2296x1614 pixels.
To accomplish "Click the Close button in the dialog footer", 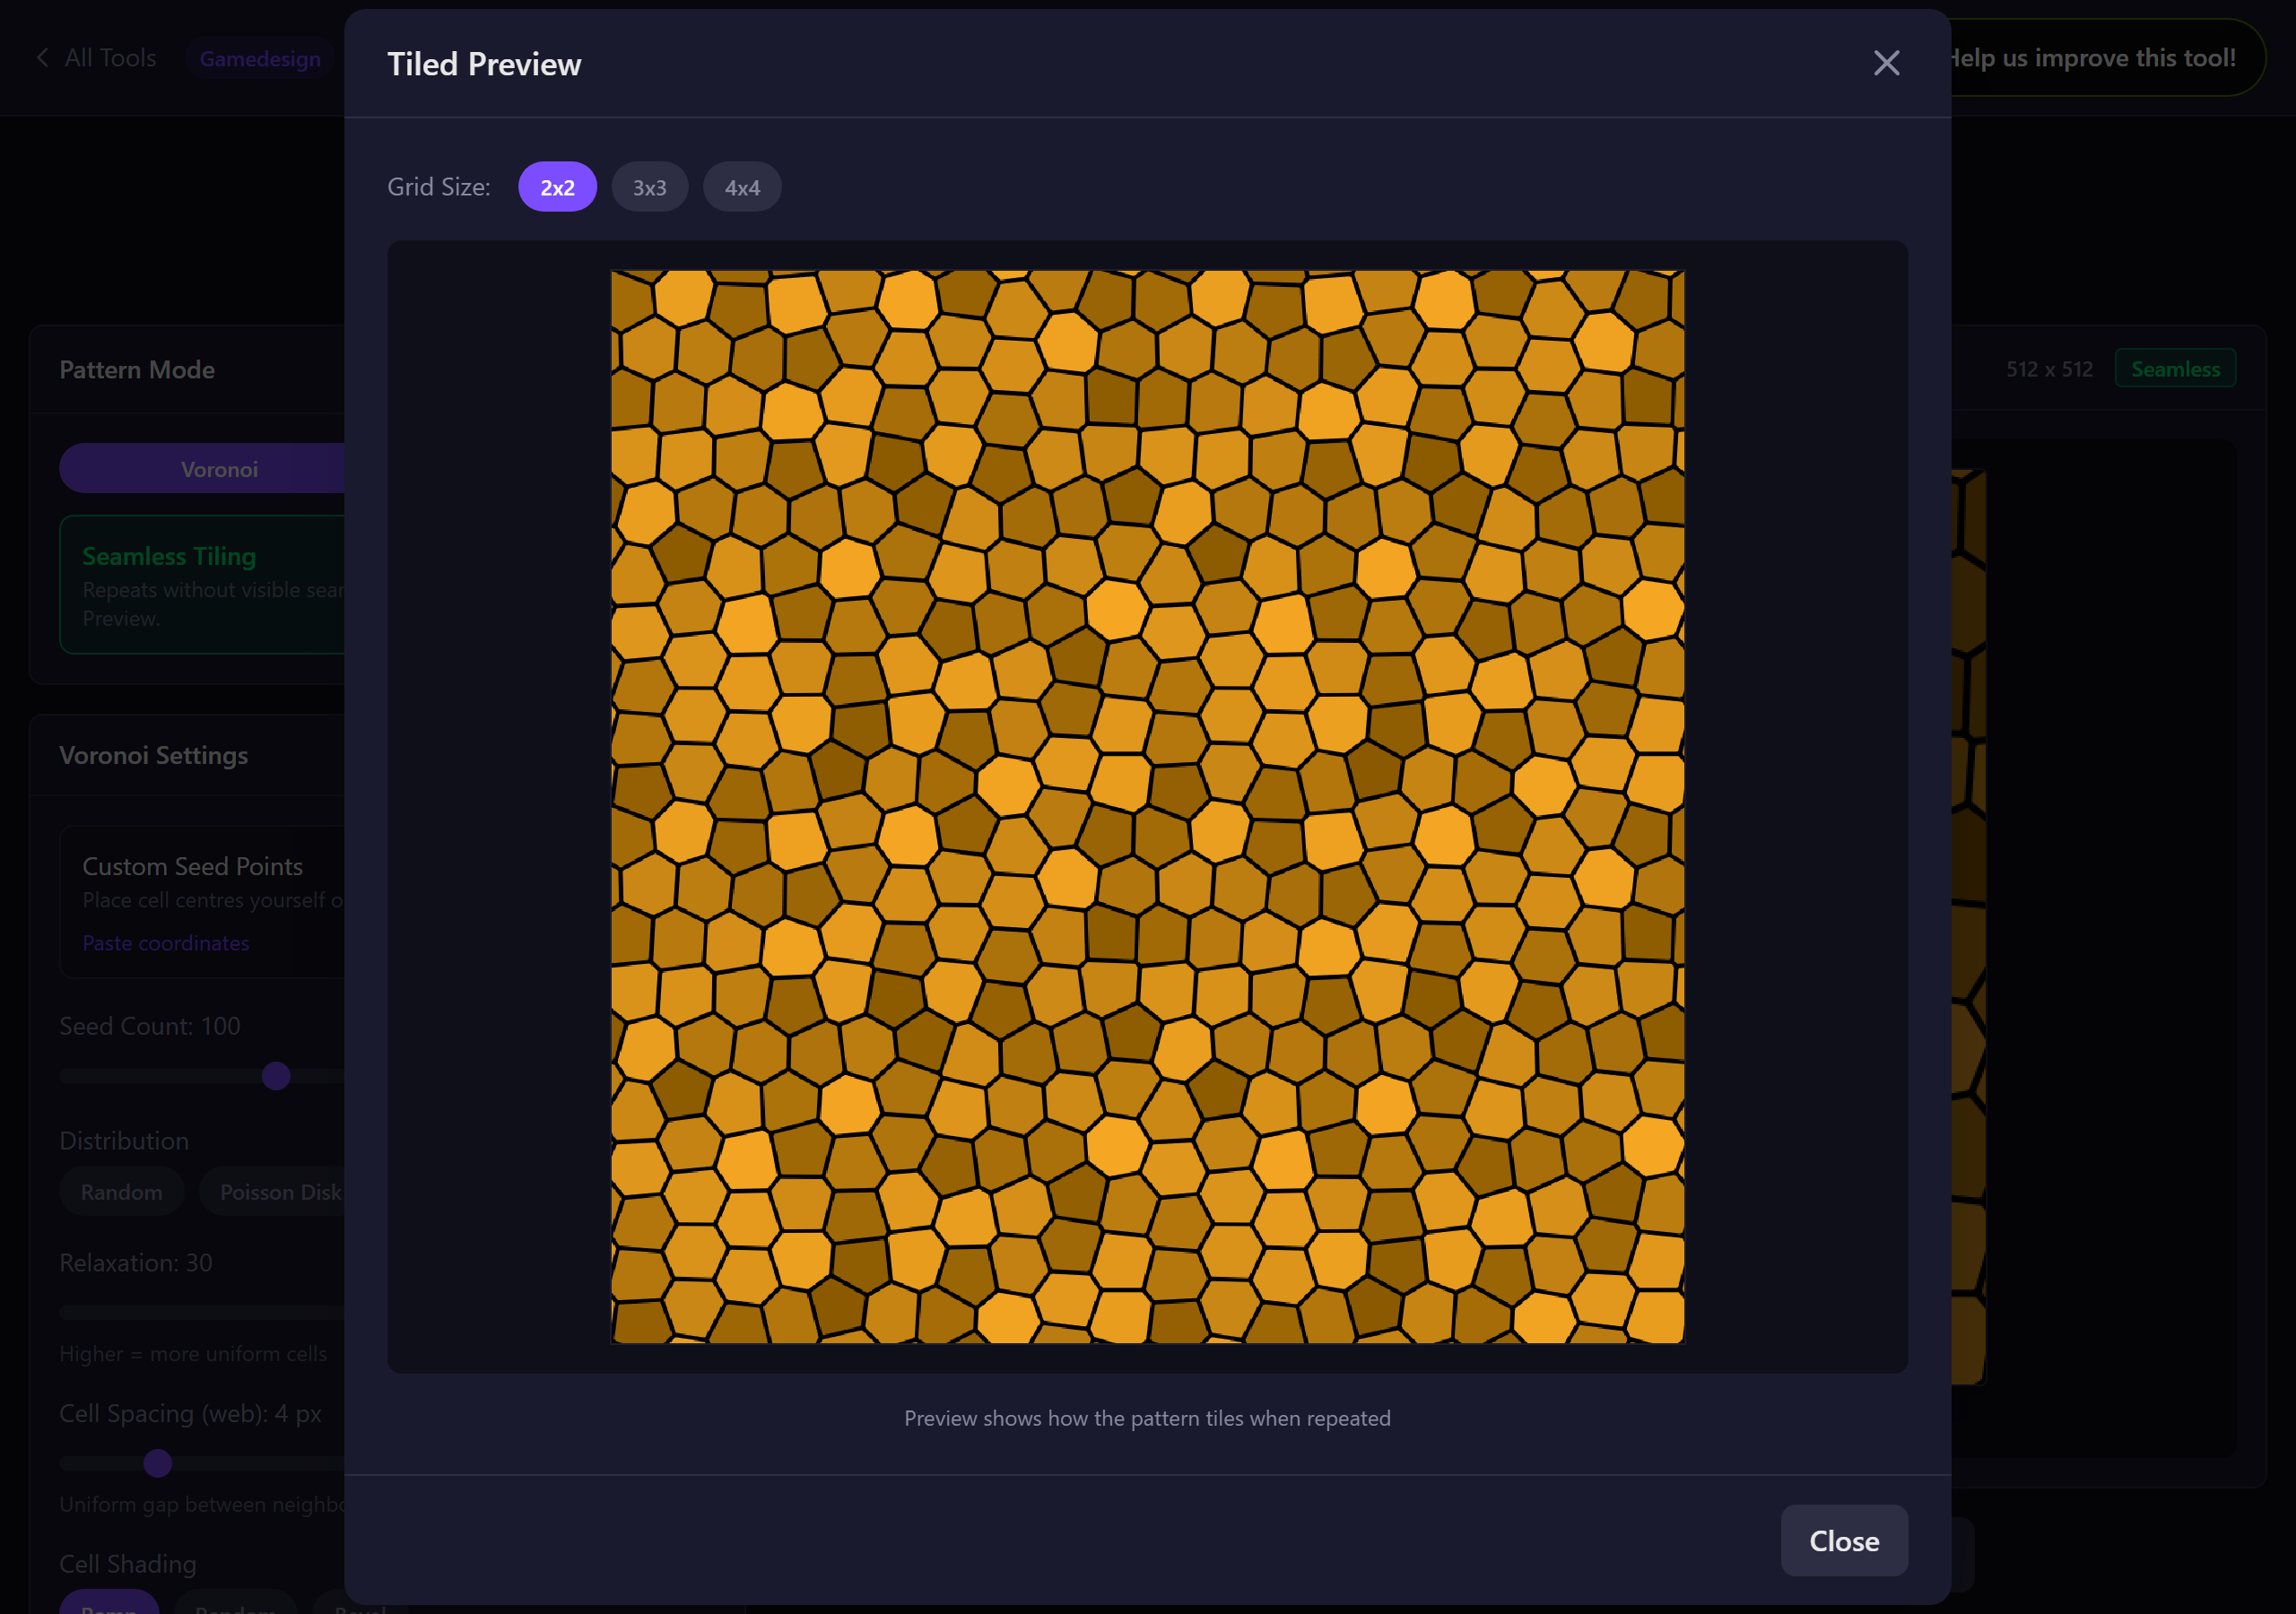I will pyautogui.click(x=1844, y=1541).
